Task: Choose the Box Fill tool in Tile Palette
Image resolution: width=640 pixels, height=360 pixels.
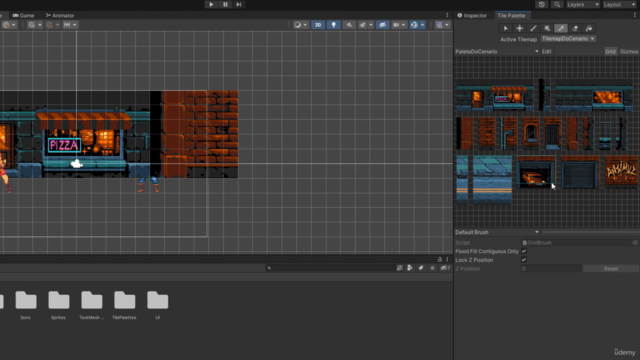Action: click(x=547, y=29)
